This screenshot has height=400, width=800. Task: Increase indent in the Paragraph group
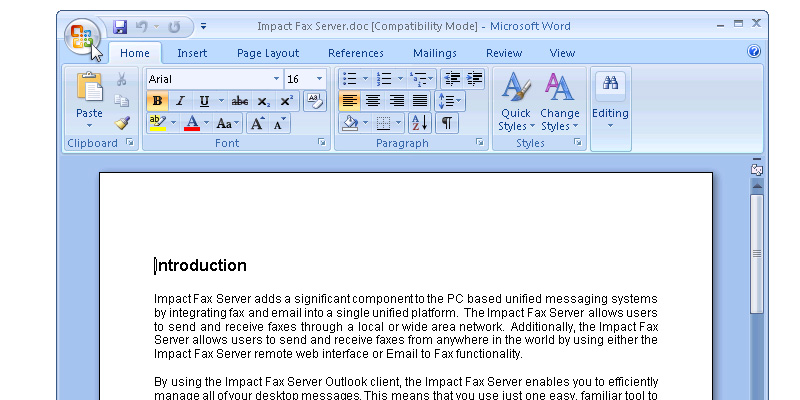pyautogui.click(x=474, y=79)
